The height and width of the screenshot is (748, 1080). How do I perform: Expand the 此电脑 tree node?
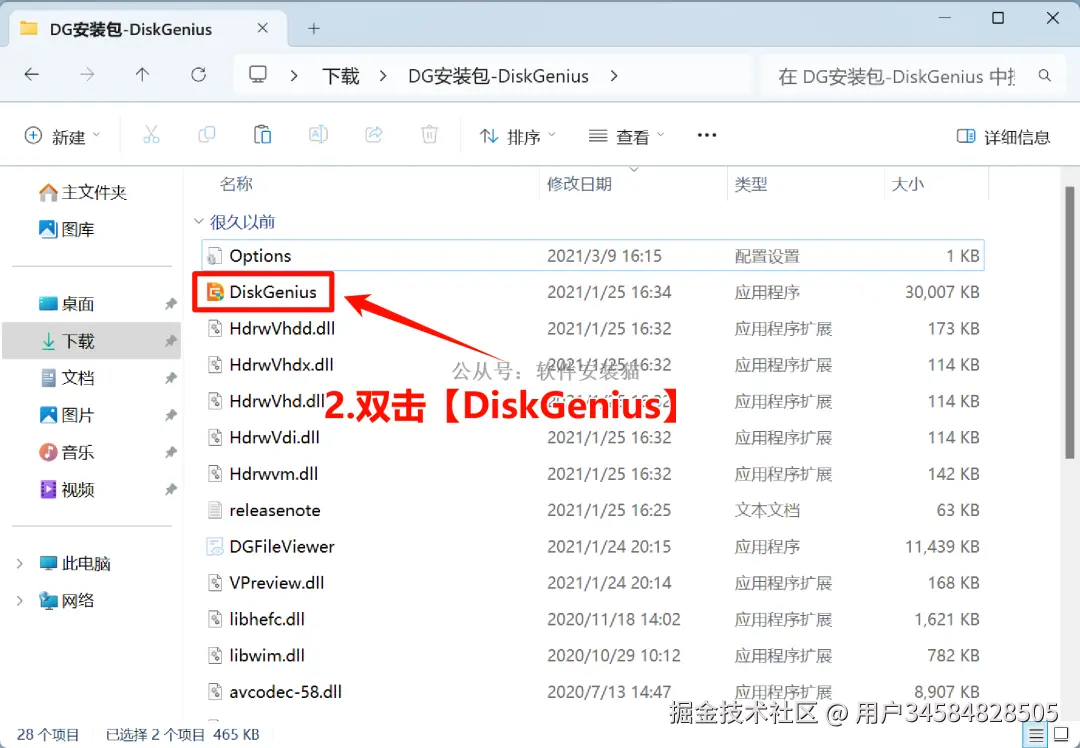pyautogui.click(x=19, y=563)
